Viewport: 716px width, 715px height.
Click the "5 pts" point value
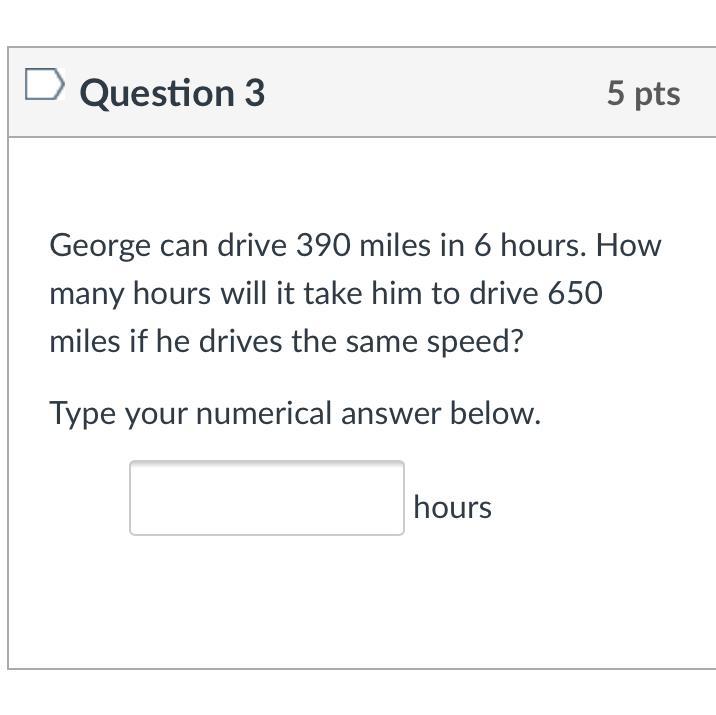point(643,93)
